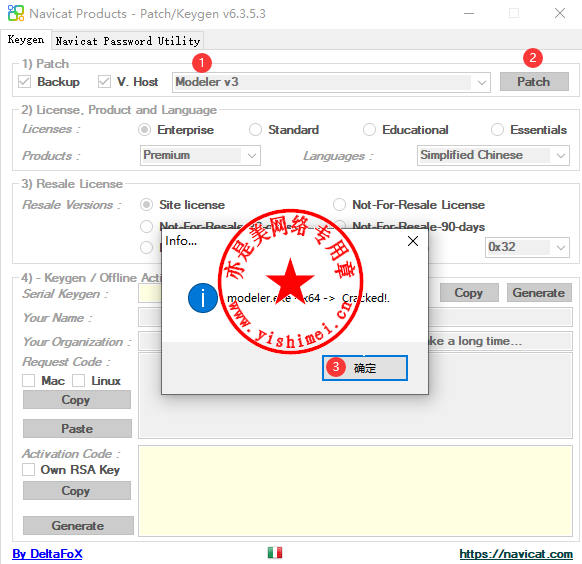Close the Patch/Keygen window
This screenshot has height=564, width=582.
560,13
